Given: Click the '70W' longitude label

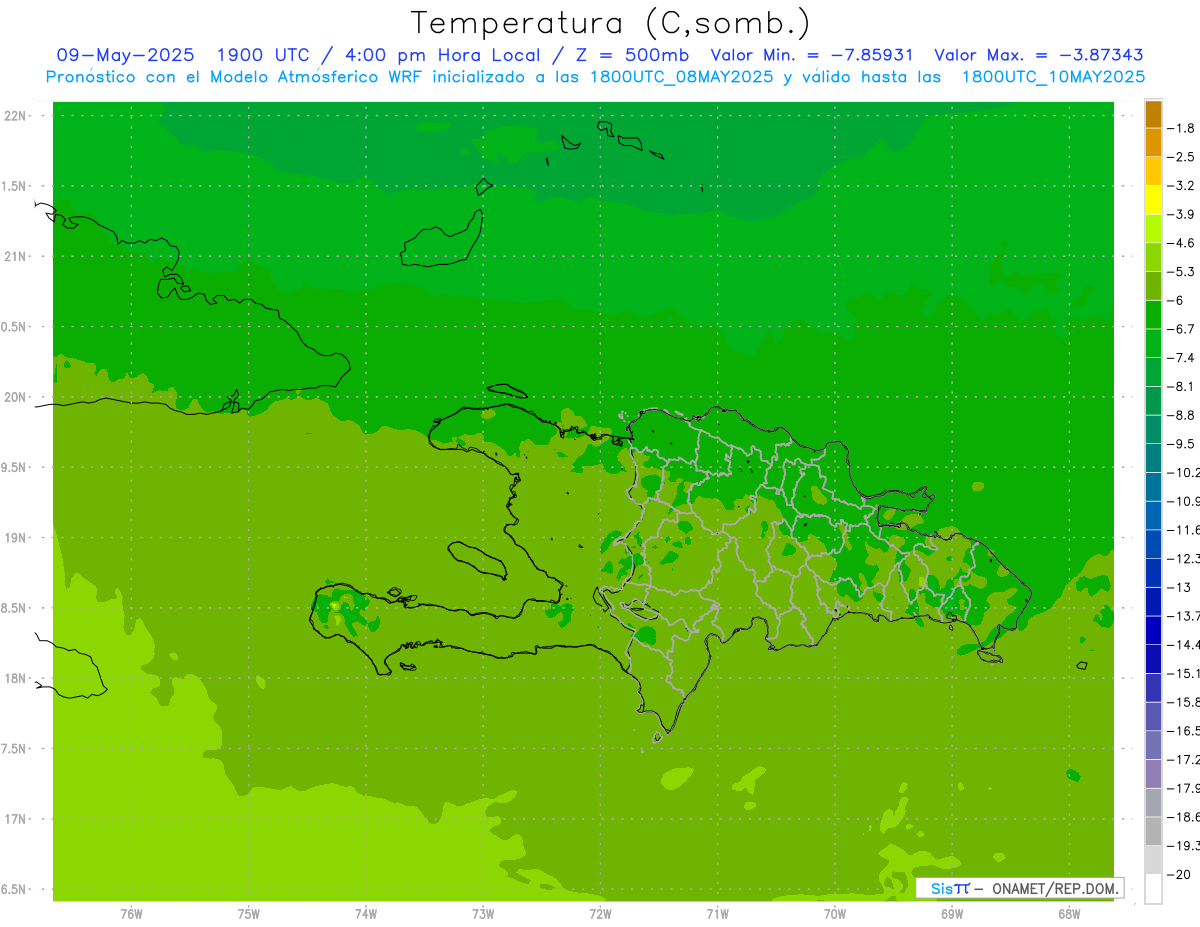Looking at the screenshot, I should [835, 914].
